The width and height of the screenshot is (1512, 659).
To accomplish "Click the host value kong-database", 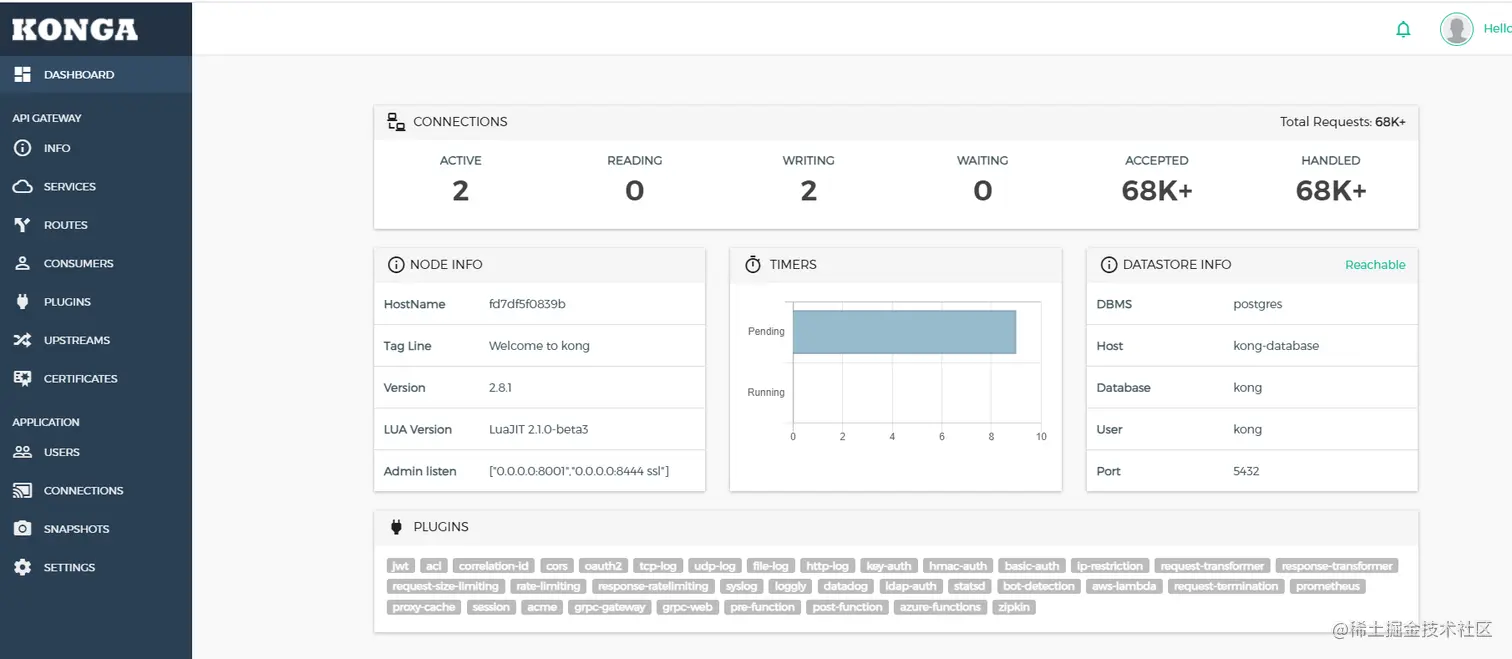I will (x=1276, y=346).
